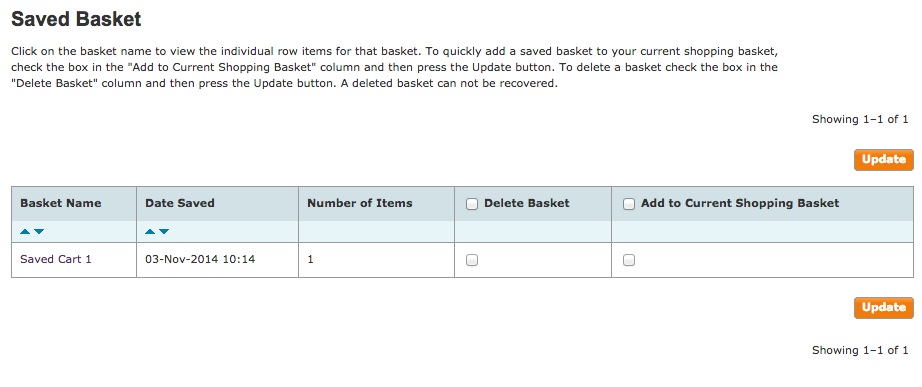Click the Update button below the table
This screenshot has height=387, width=922.
884,308
